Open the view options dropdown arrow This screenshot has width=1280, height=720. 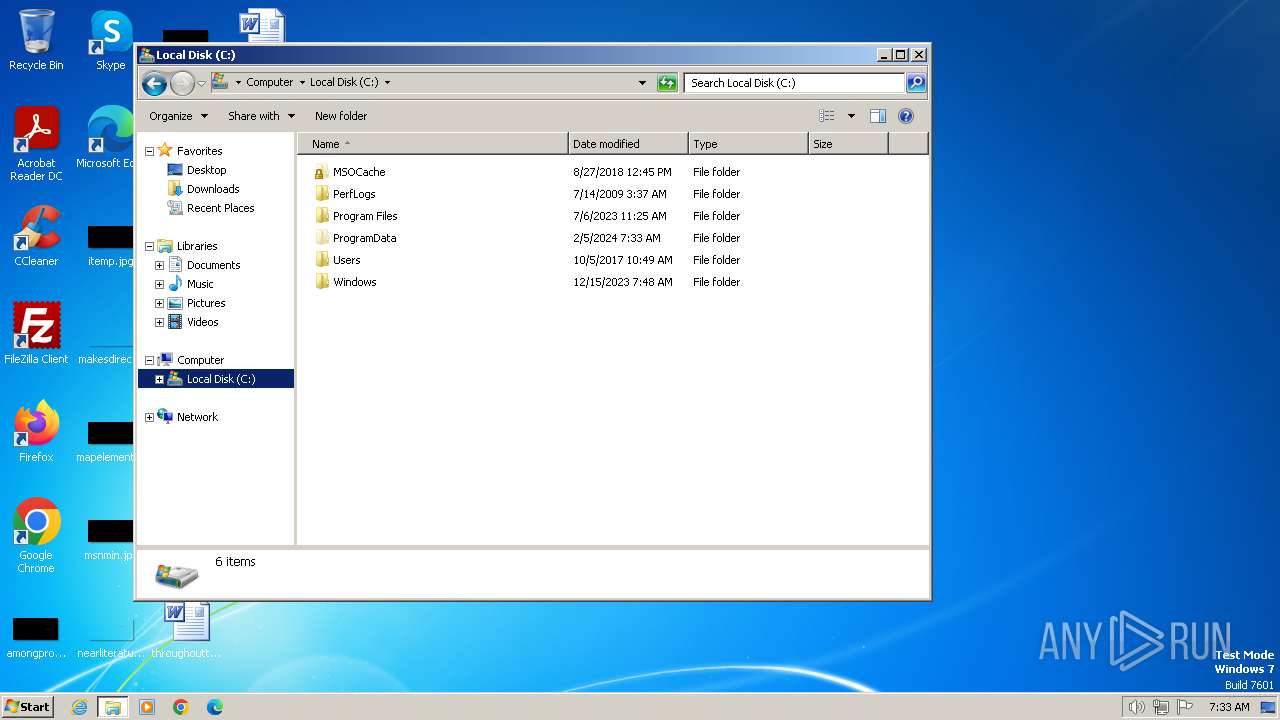click(851, 116)
